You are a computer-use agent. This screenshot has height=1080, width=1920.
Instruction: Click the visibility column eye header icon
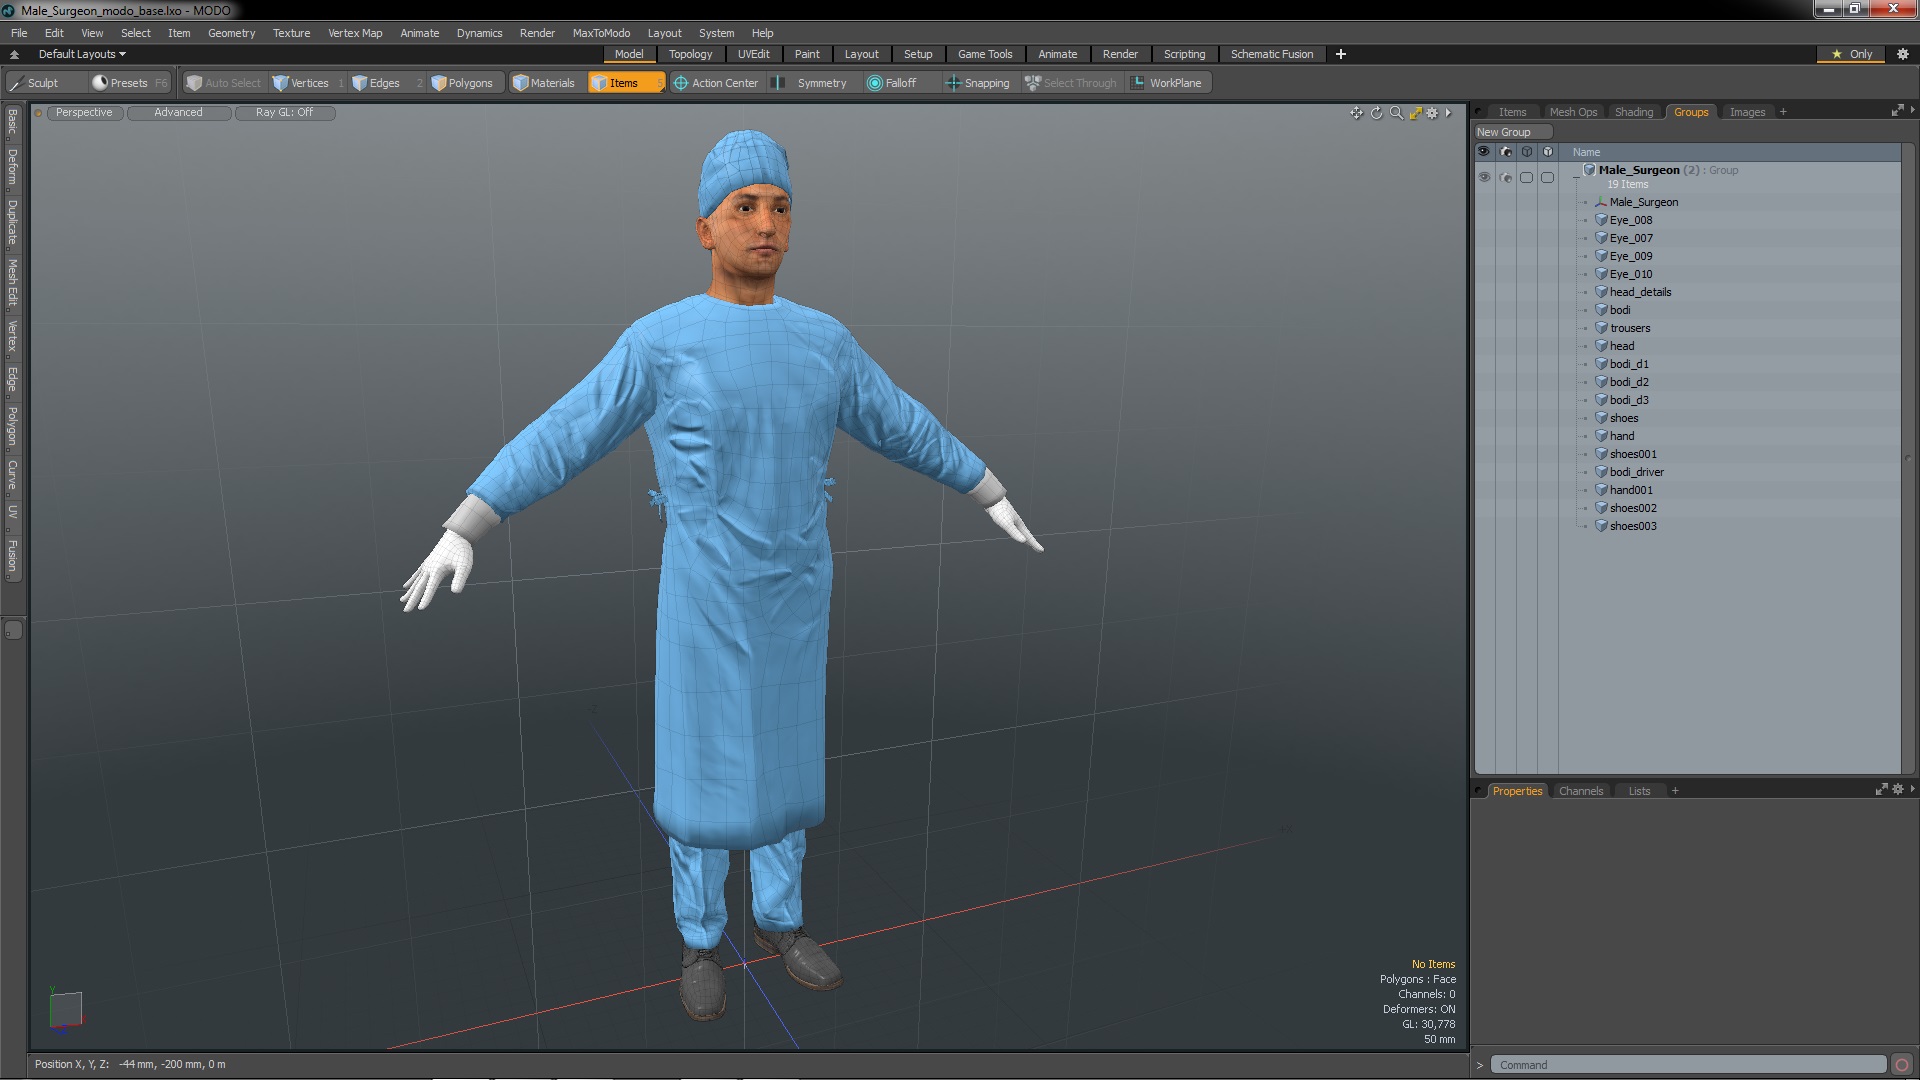click(1484, 152)
